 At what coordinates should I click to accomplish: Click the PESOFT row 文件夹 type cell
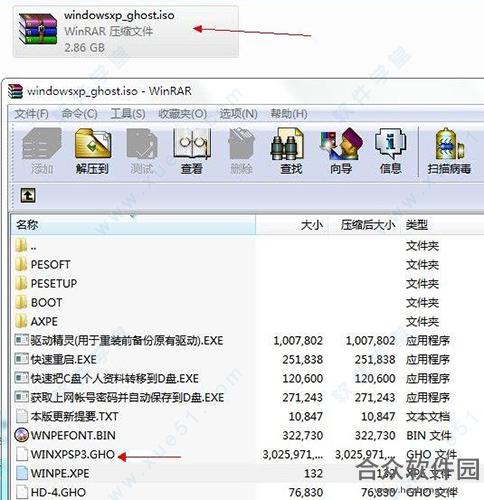point(422,265)
